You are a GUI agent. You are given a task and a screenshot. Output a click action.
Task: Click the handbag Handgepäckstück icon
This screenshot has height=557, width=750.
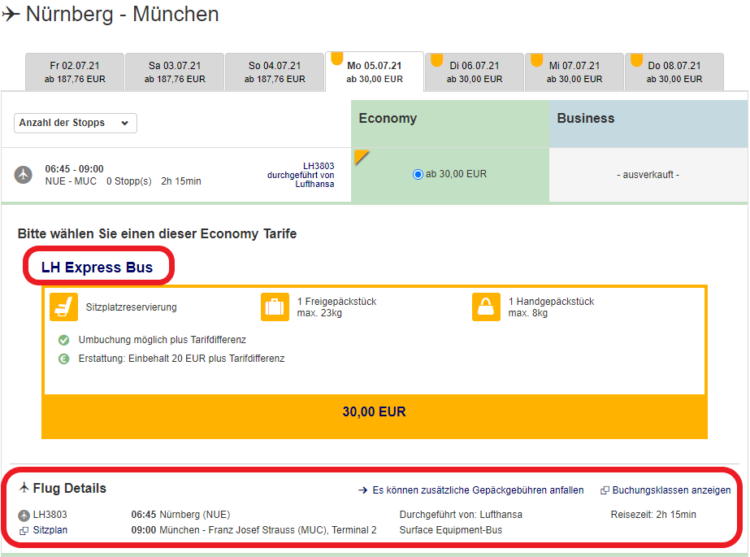pos(486,307)
